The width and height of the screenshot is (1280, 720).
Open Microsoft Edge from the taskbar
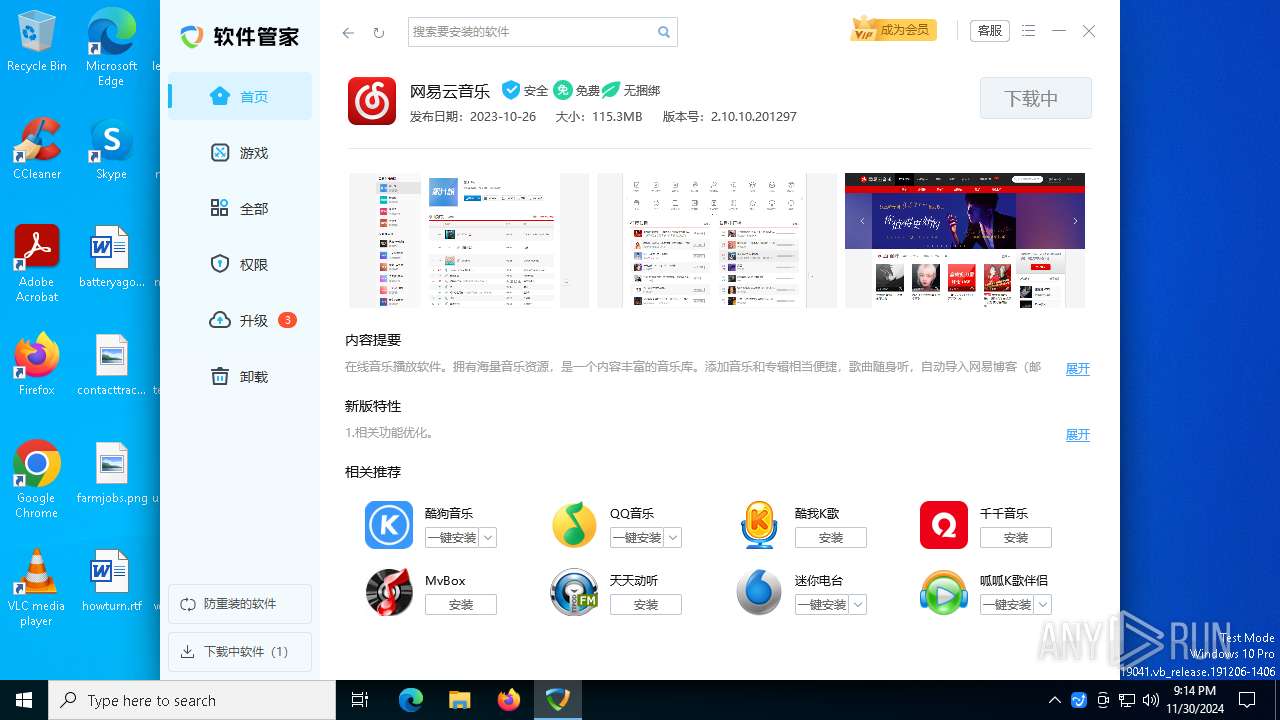click(411, 700)
